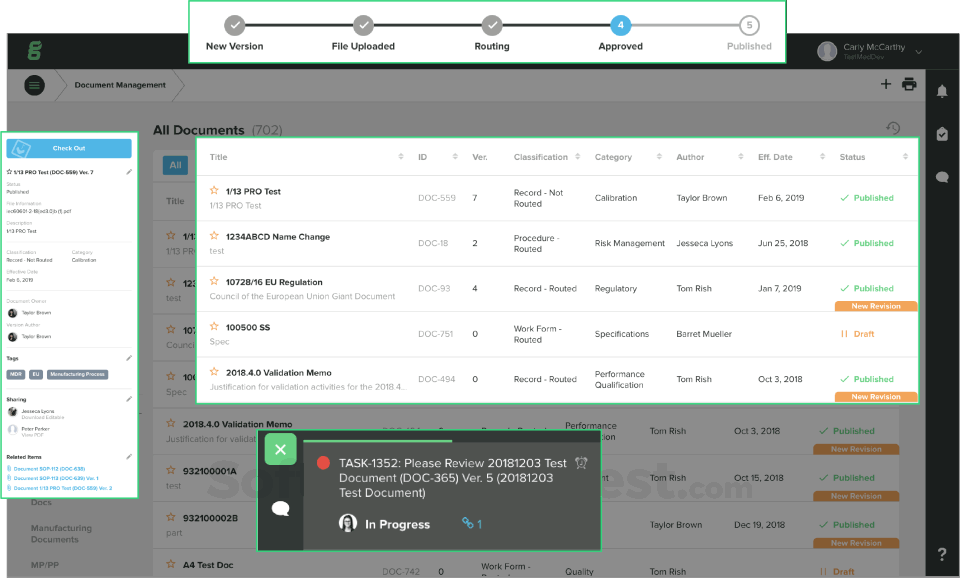The width and height of the screenshot is (960, 578).
Task: Star the A4 Test Doc row
Action: (171, 564)
